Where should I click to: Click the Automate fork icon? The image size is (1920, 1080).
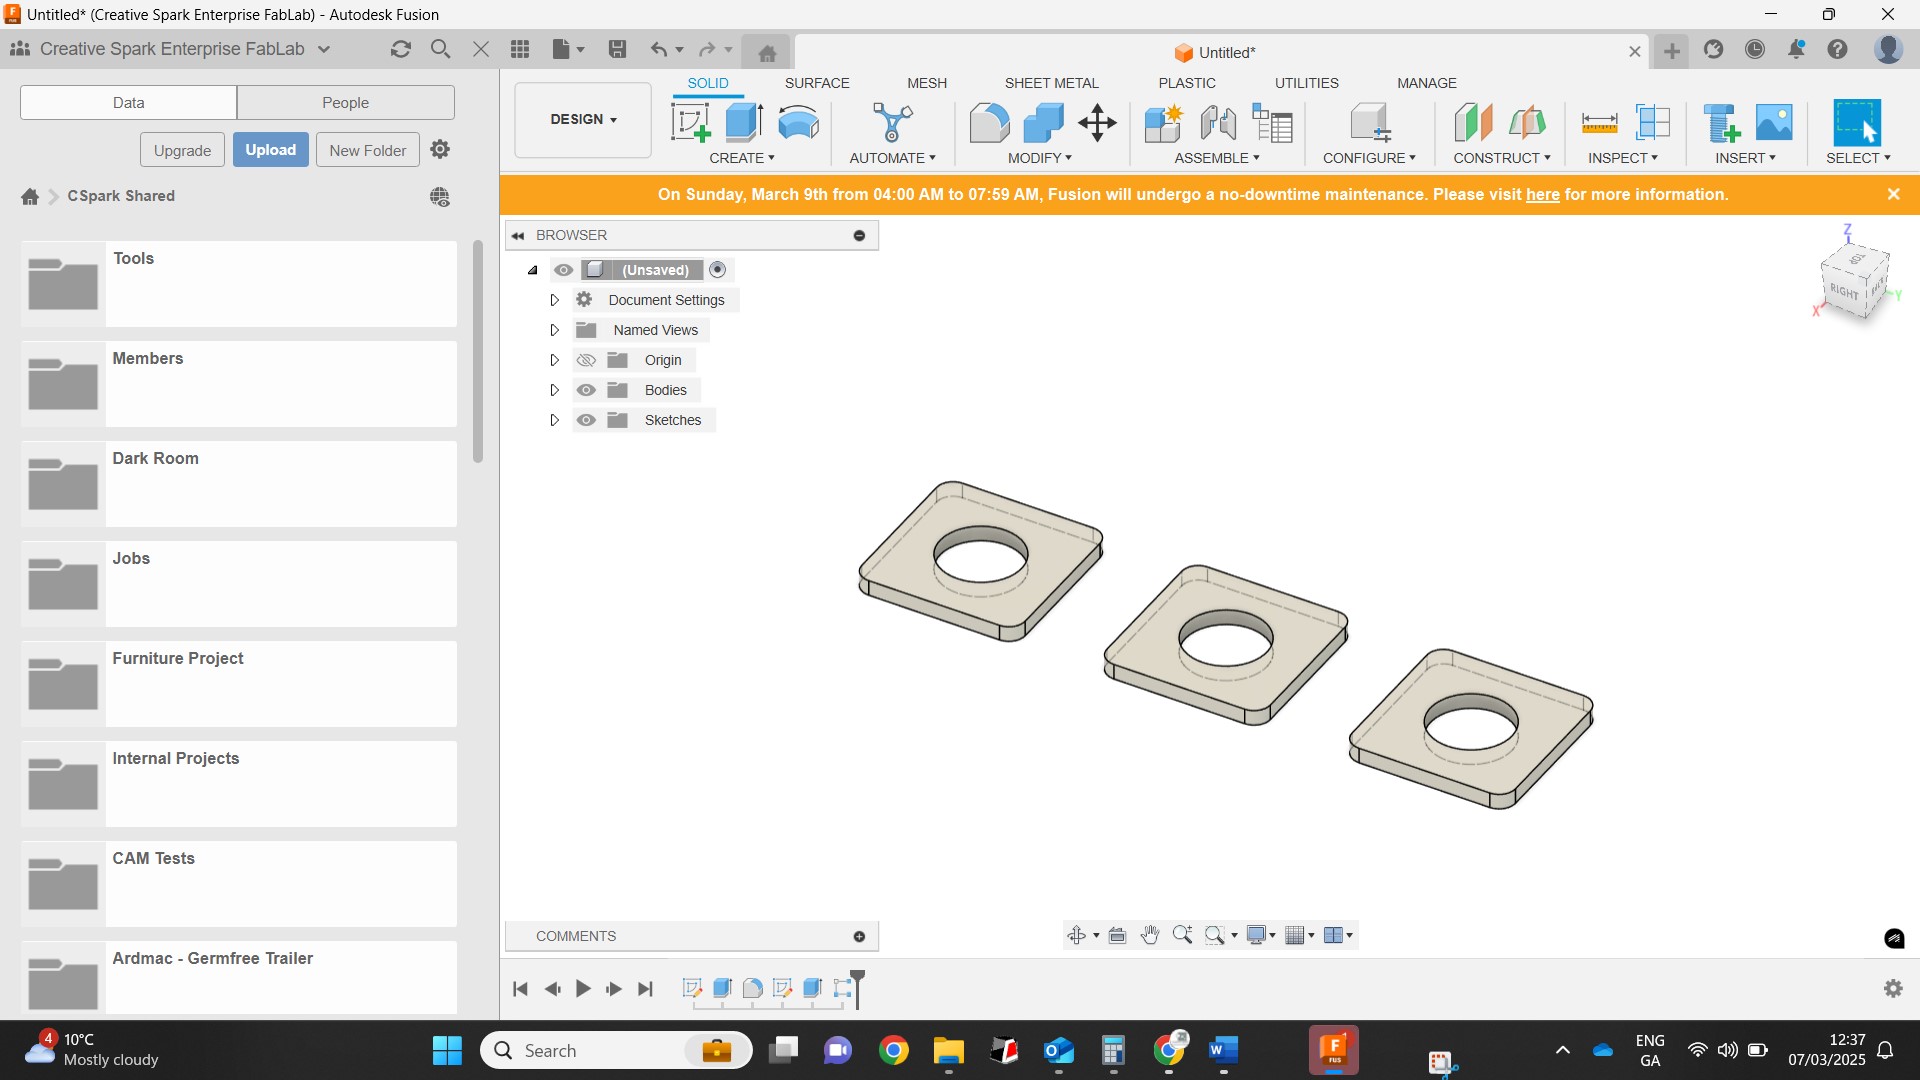click(892, 123)
